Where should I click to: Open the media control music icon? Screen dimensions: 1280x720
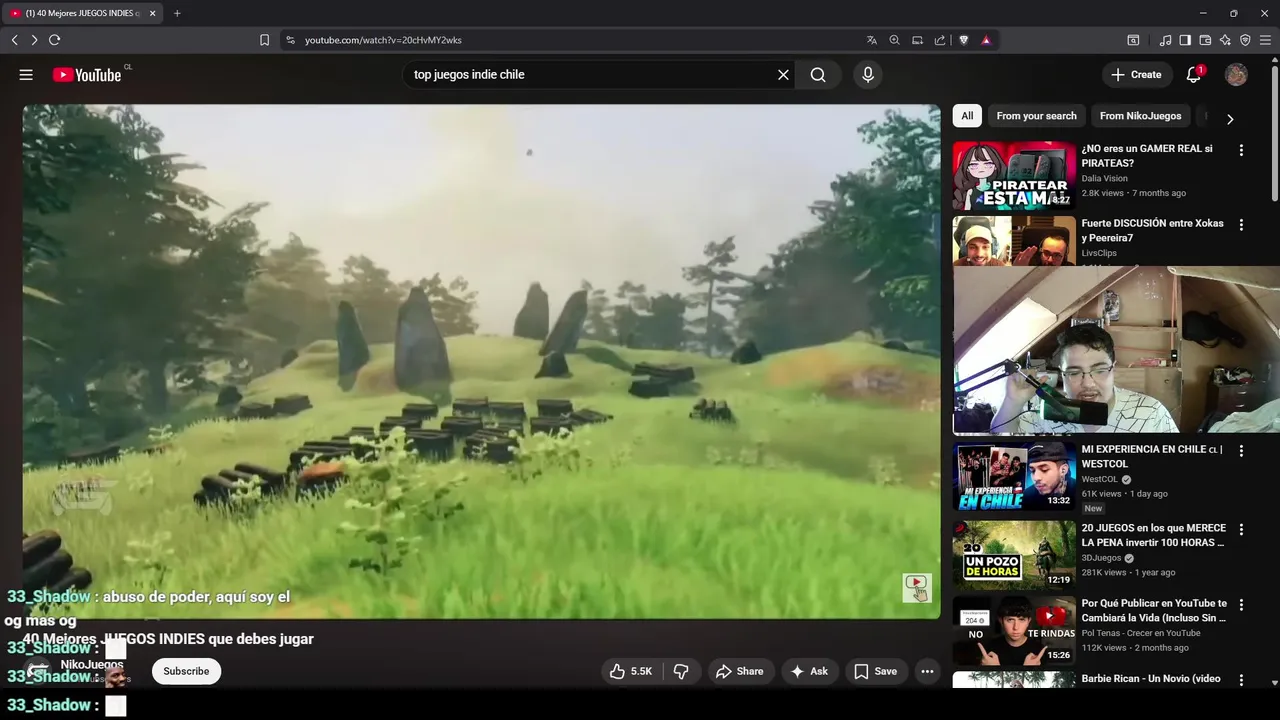tap(1166, 40)
